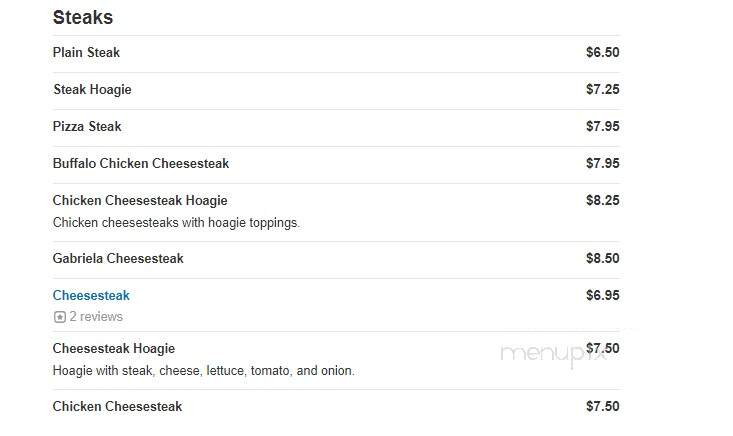733x436 pixels.
Task: Click the $6.95 Cheesesteak price
Action: (603, 295)
